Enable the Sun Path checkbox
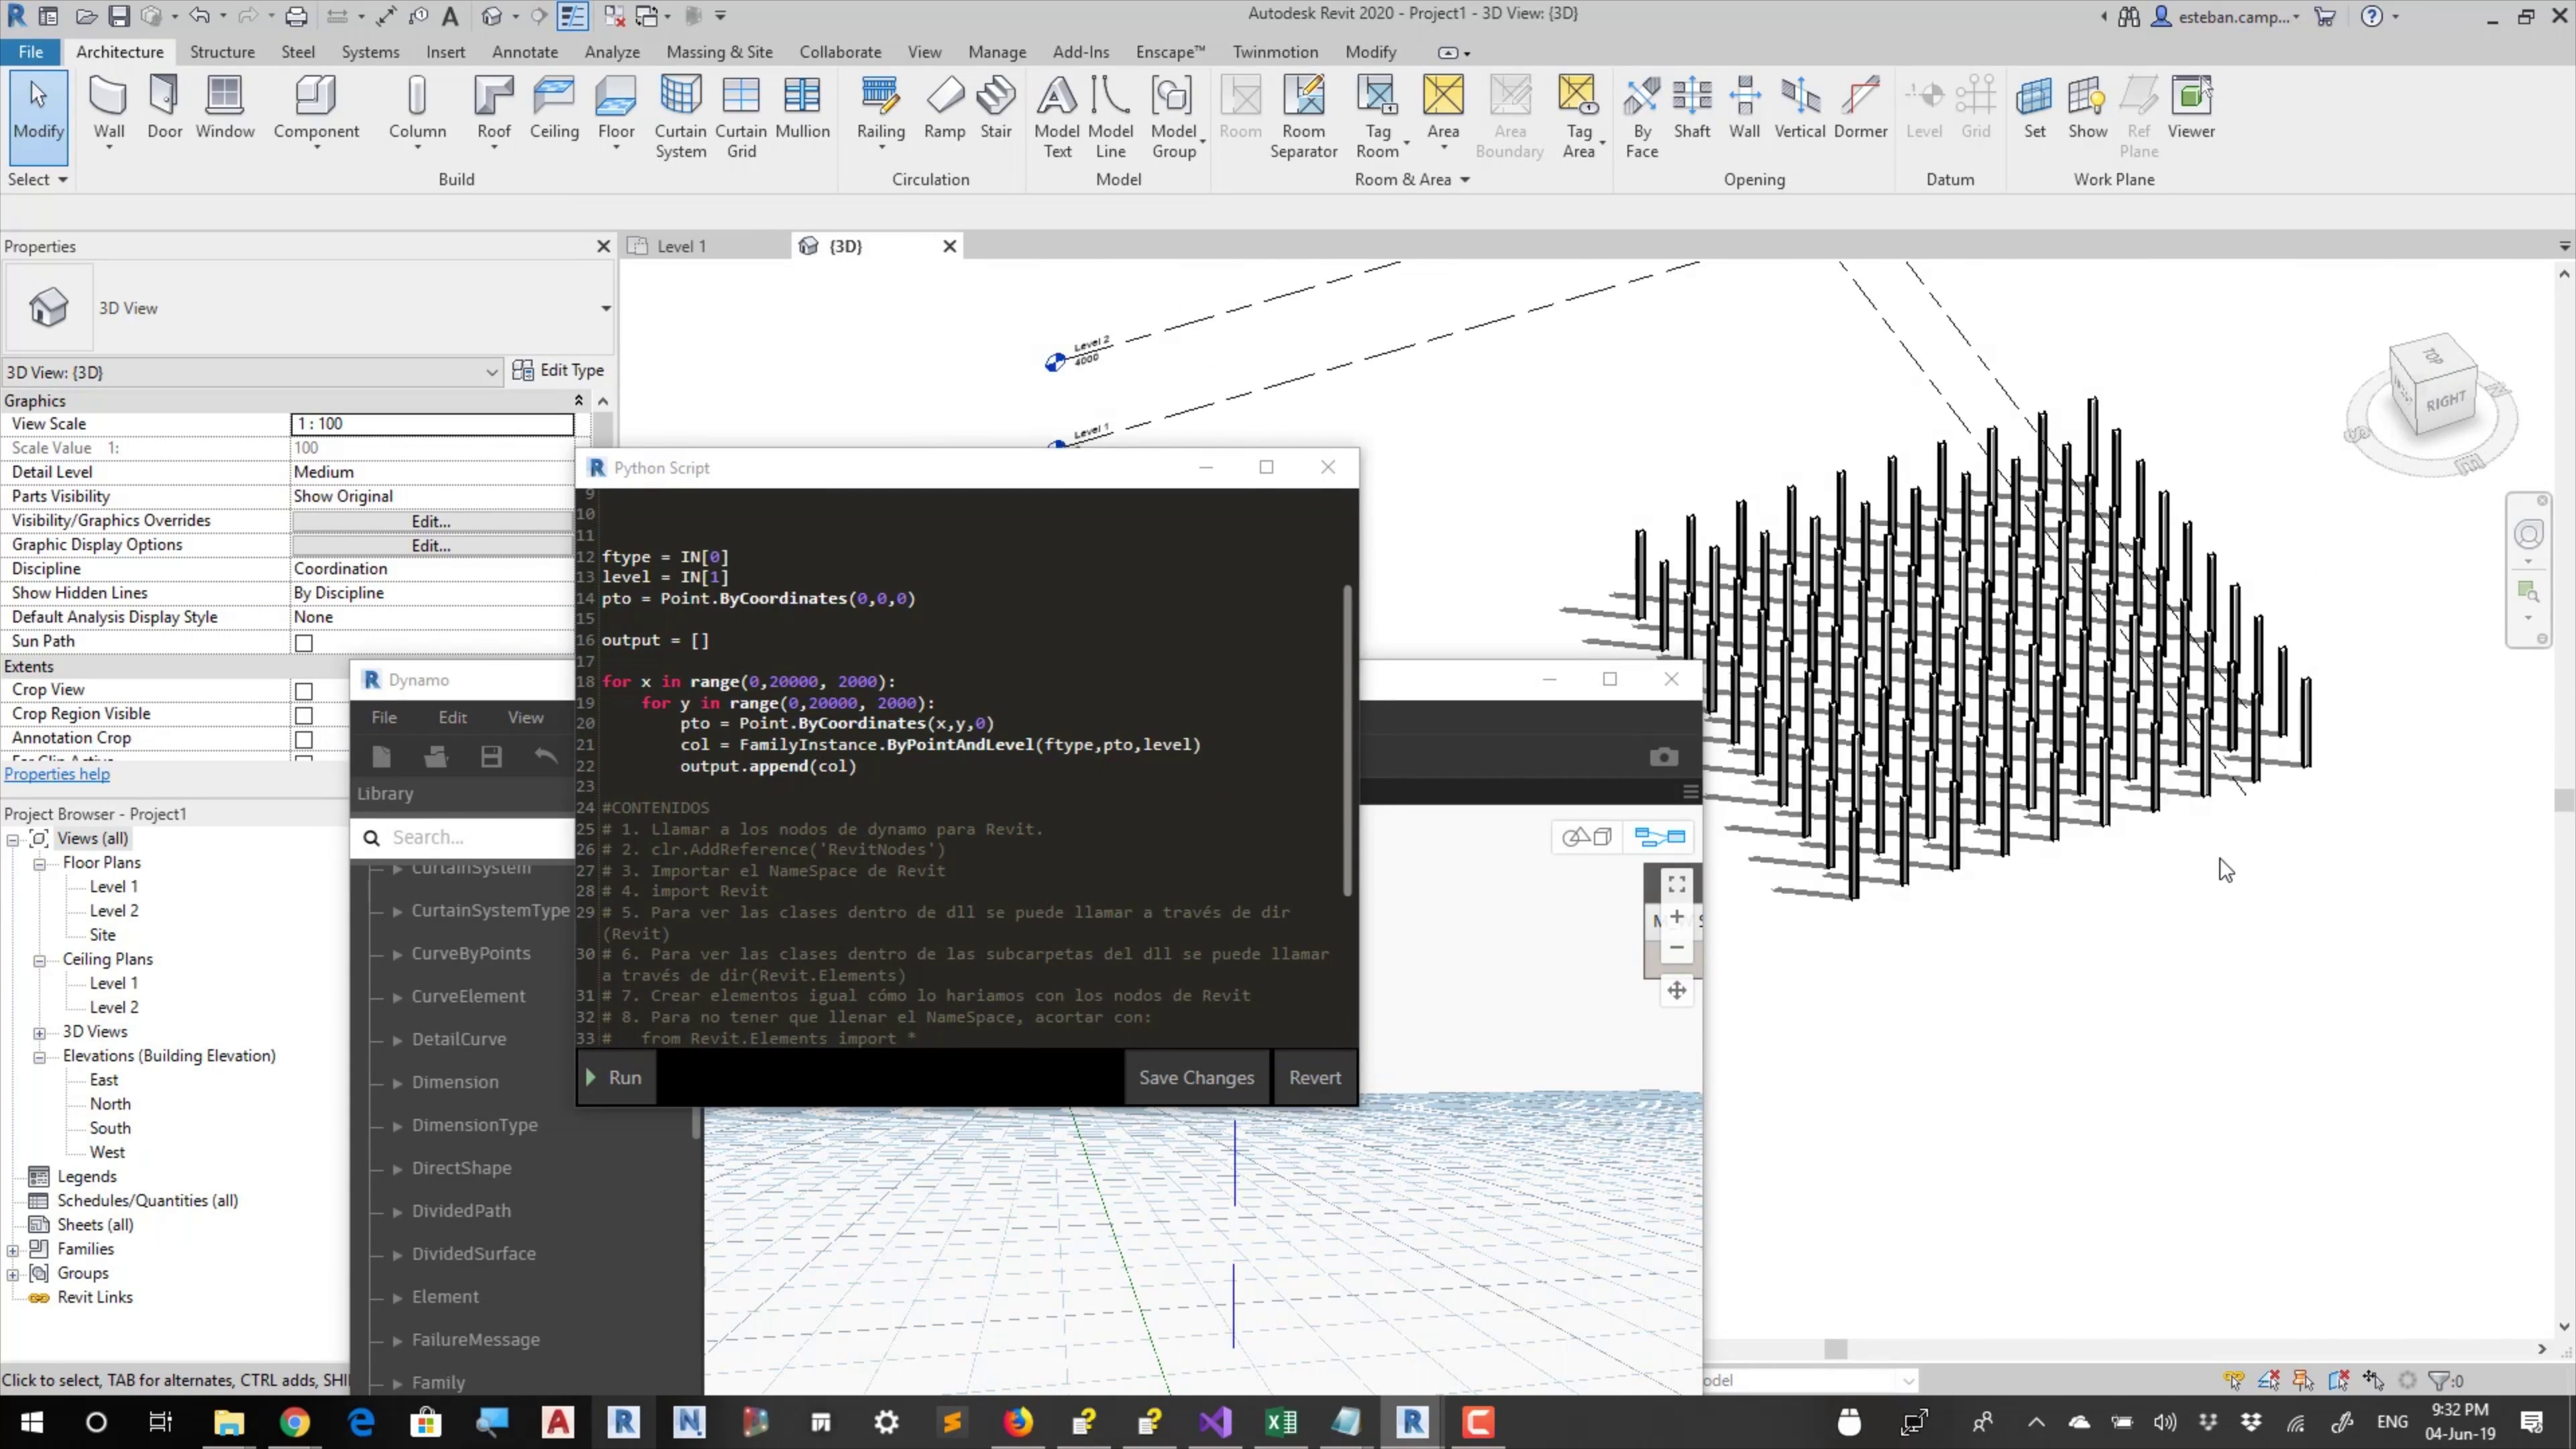 click(304, 643)
